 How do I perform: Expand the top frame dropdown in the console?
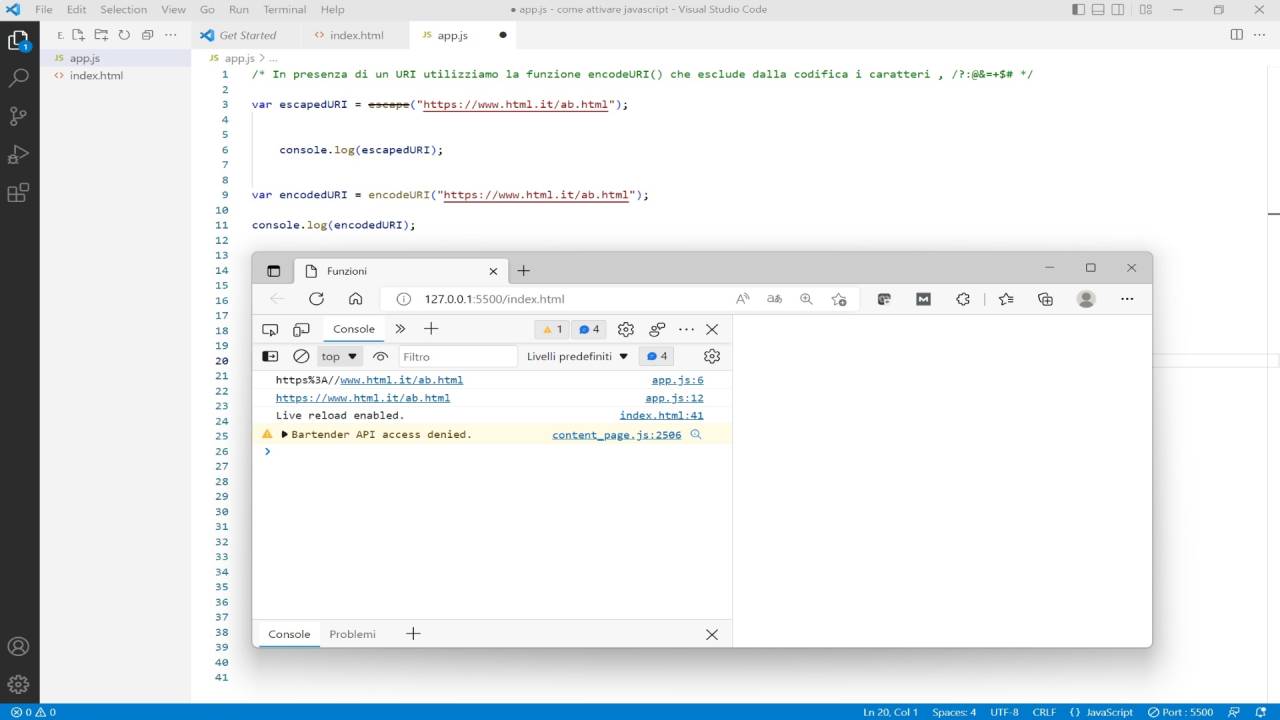click(338, 356)
